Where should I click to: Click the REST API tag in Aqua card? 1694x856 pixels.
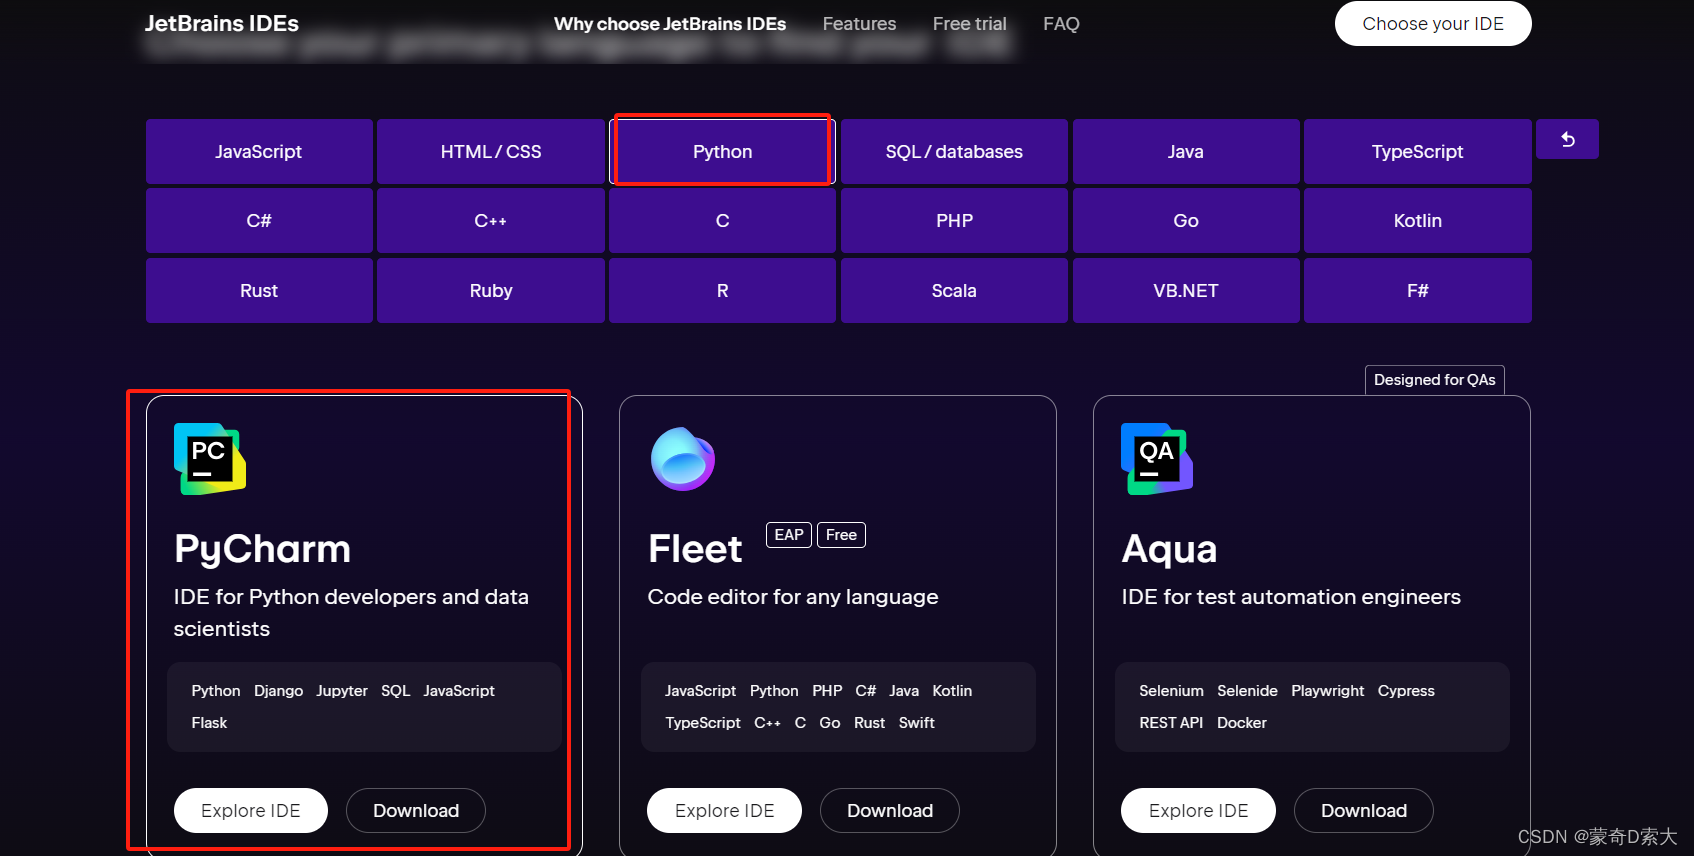1171,723
